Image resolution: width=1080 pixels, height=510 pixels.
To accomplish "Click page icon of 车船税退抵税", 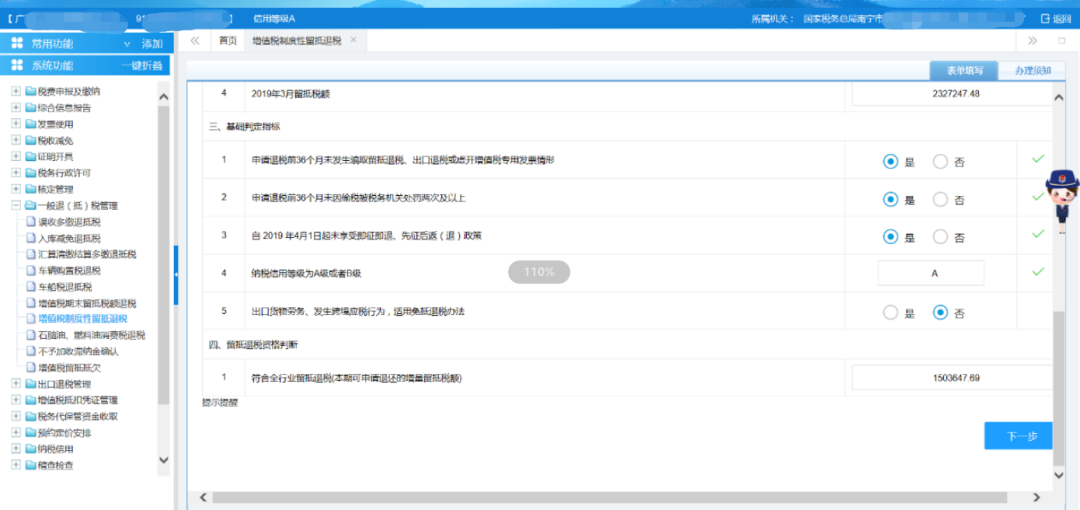I will 30,287.
